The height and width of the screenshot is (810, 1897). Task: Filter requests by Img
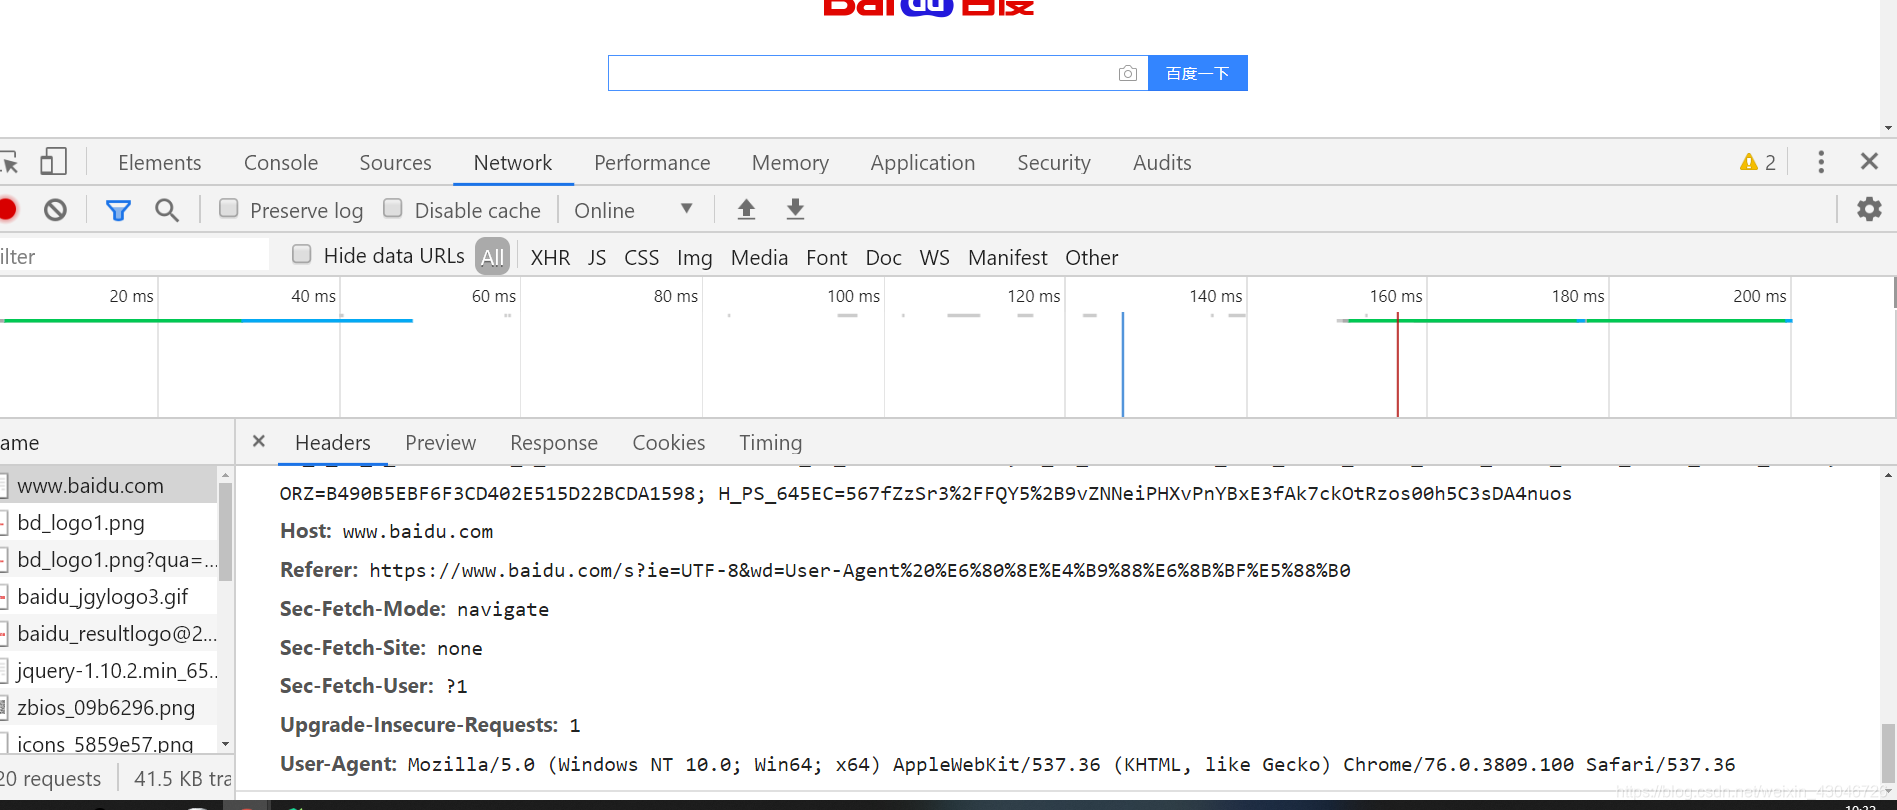(x=694, y=258)
